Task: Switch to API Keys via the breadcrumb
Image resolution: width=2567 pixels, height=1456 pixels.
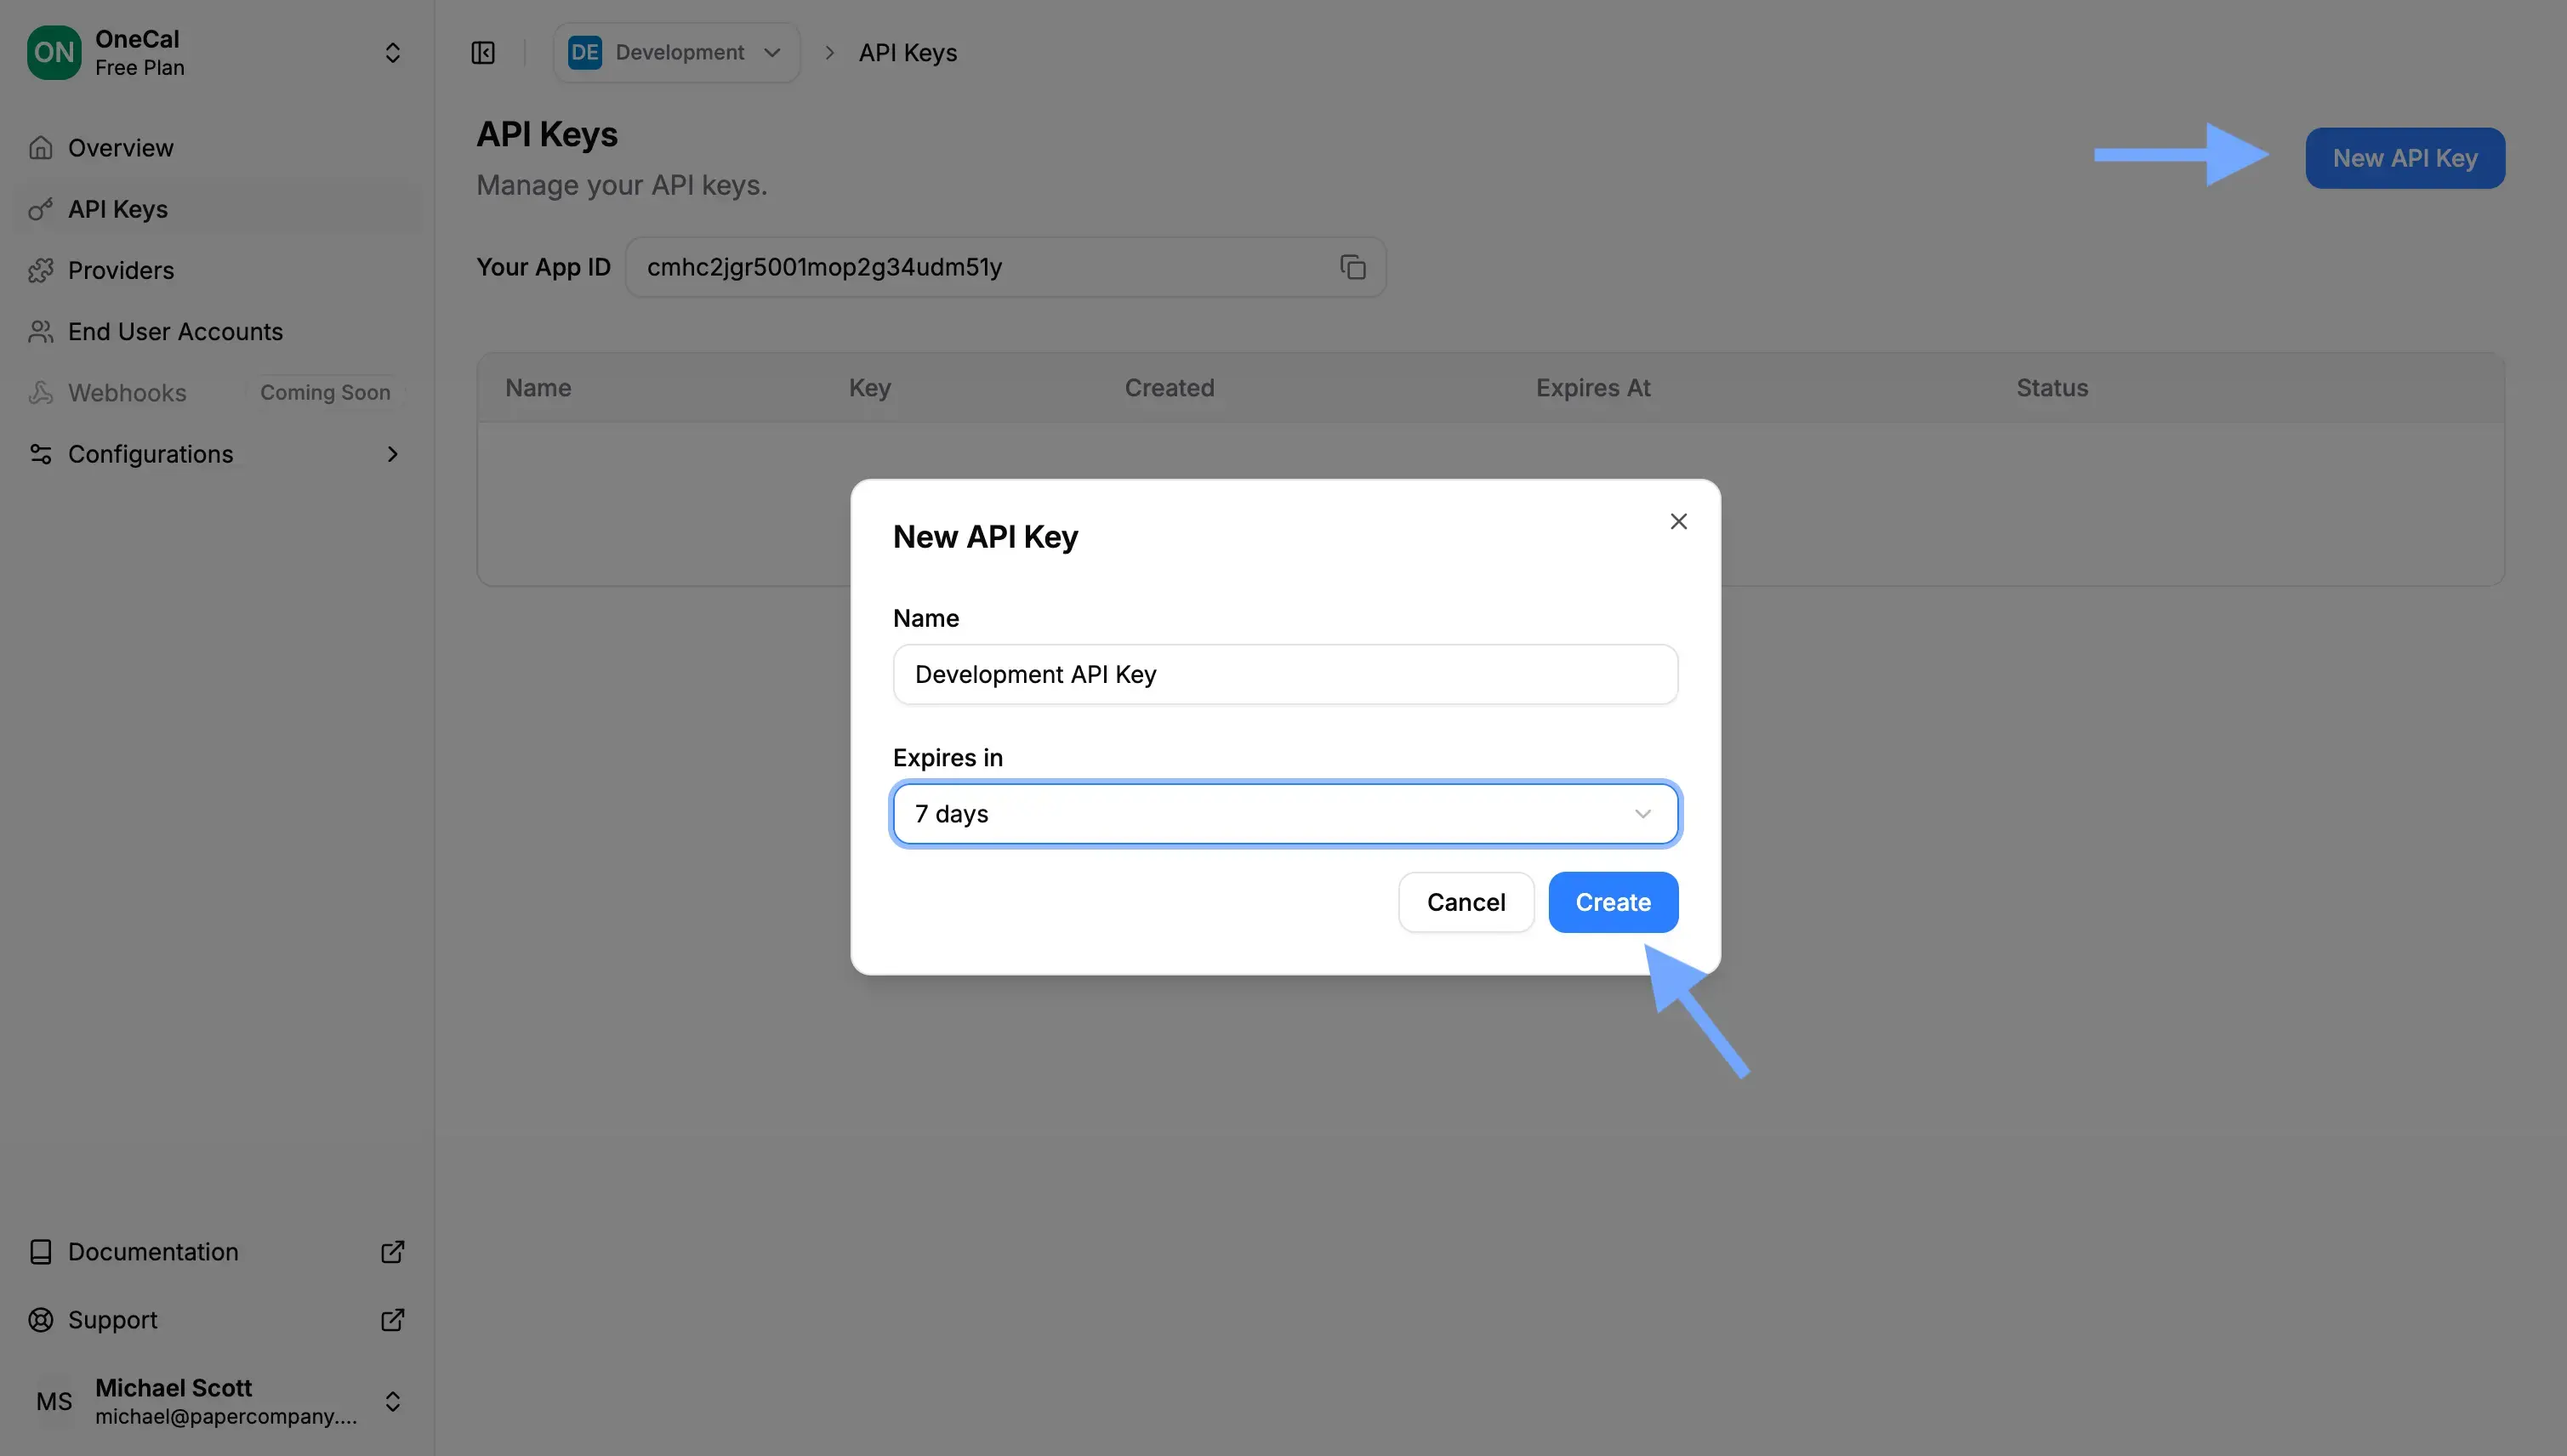Action: tap(906, 52)
